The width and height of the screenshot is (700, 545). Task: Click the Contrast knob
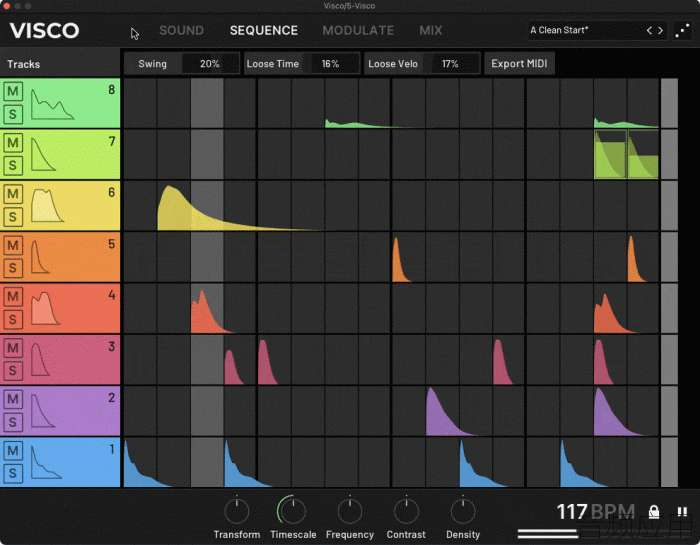406,511
